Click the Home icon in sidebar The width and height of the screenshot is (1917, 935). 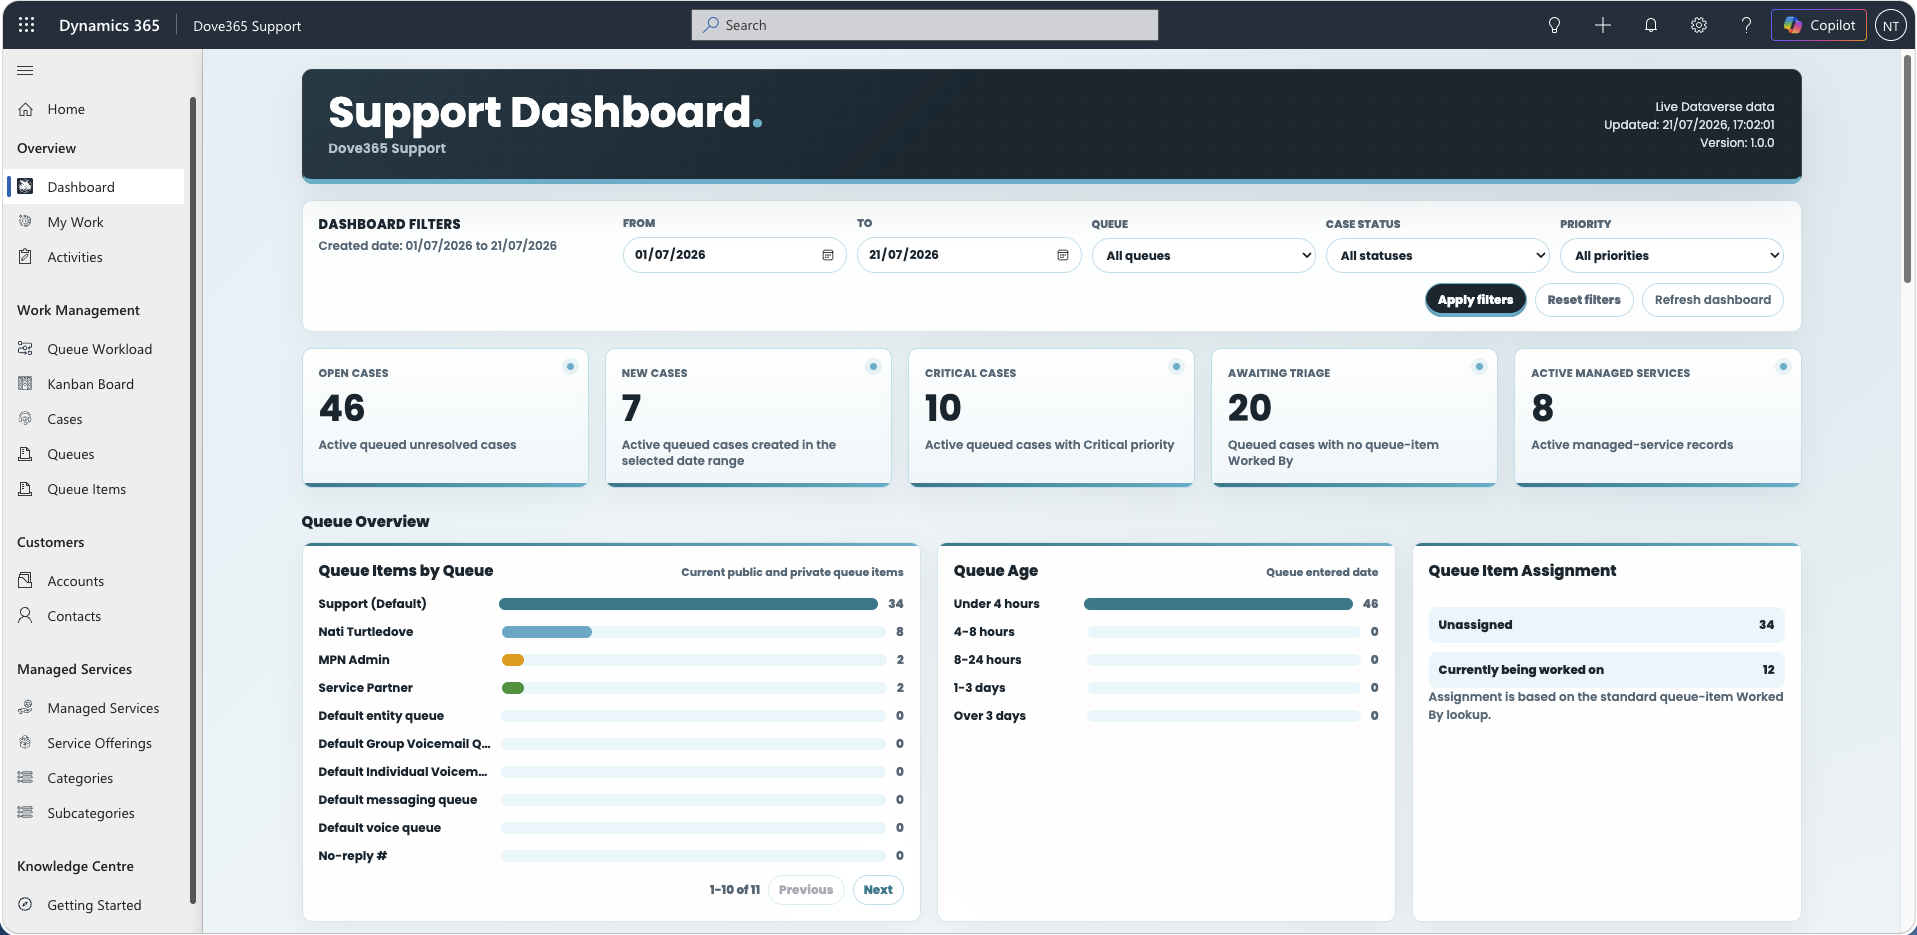[26, 109]
